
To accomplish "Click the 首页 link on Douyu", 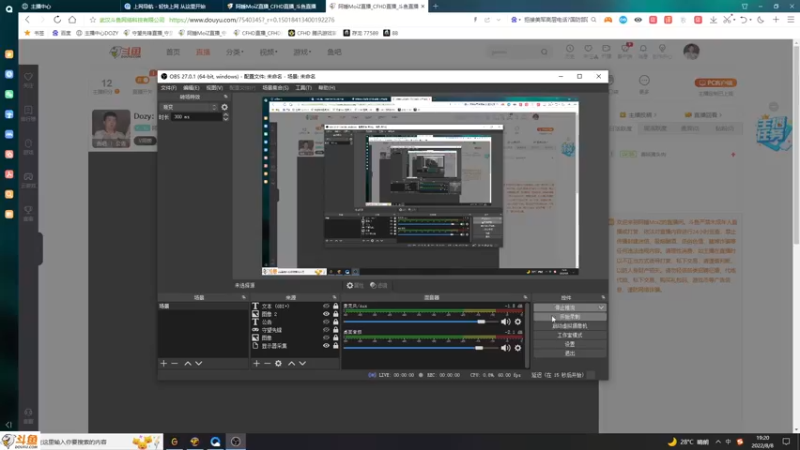I will coord(173,52).
